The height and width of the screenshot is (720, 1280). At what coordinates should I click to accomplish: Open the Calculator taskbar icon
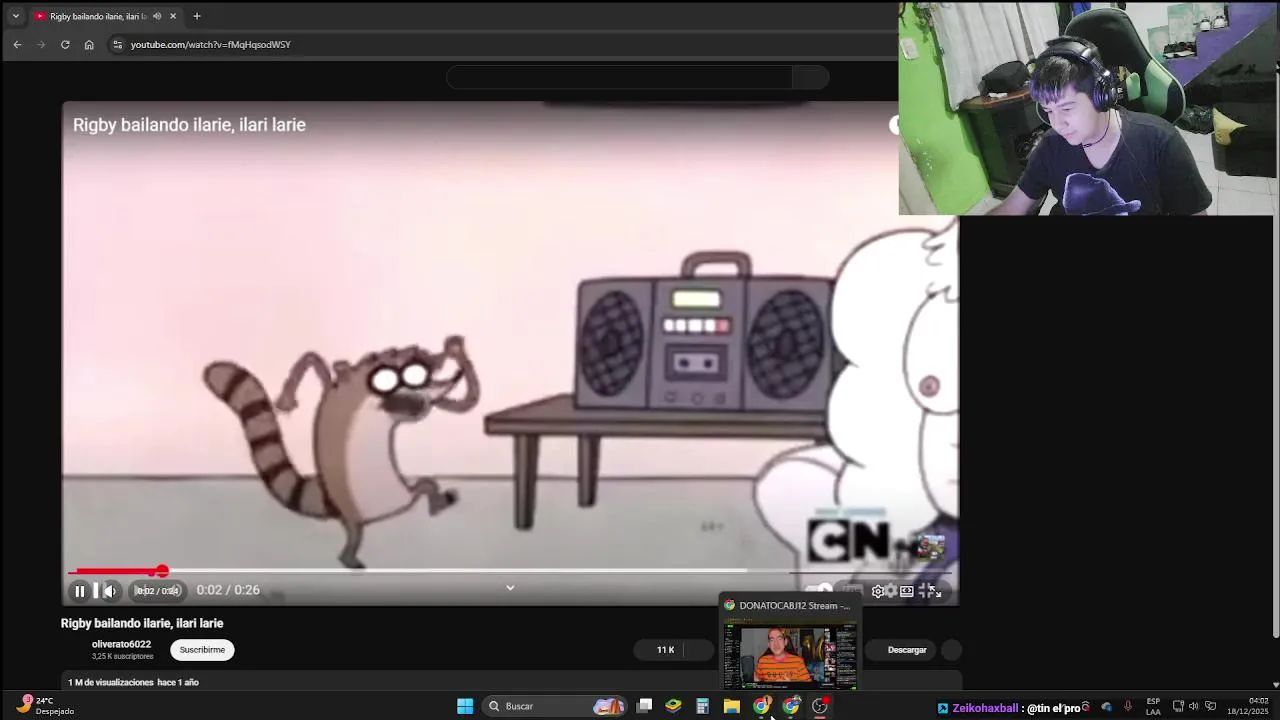(x=702, y=706)
